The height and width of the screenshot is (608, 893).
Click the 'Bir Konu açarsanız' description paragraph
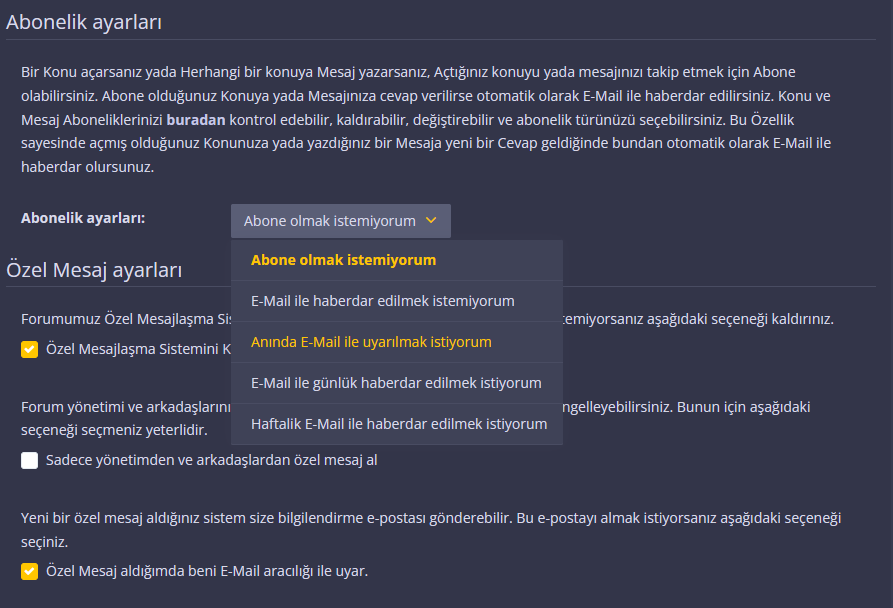(427, 120)
